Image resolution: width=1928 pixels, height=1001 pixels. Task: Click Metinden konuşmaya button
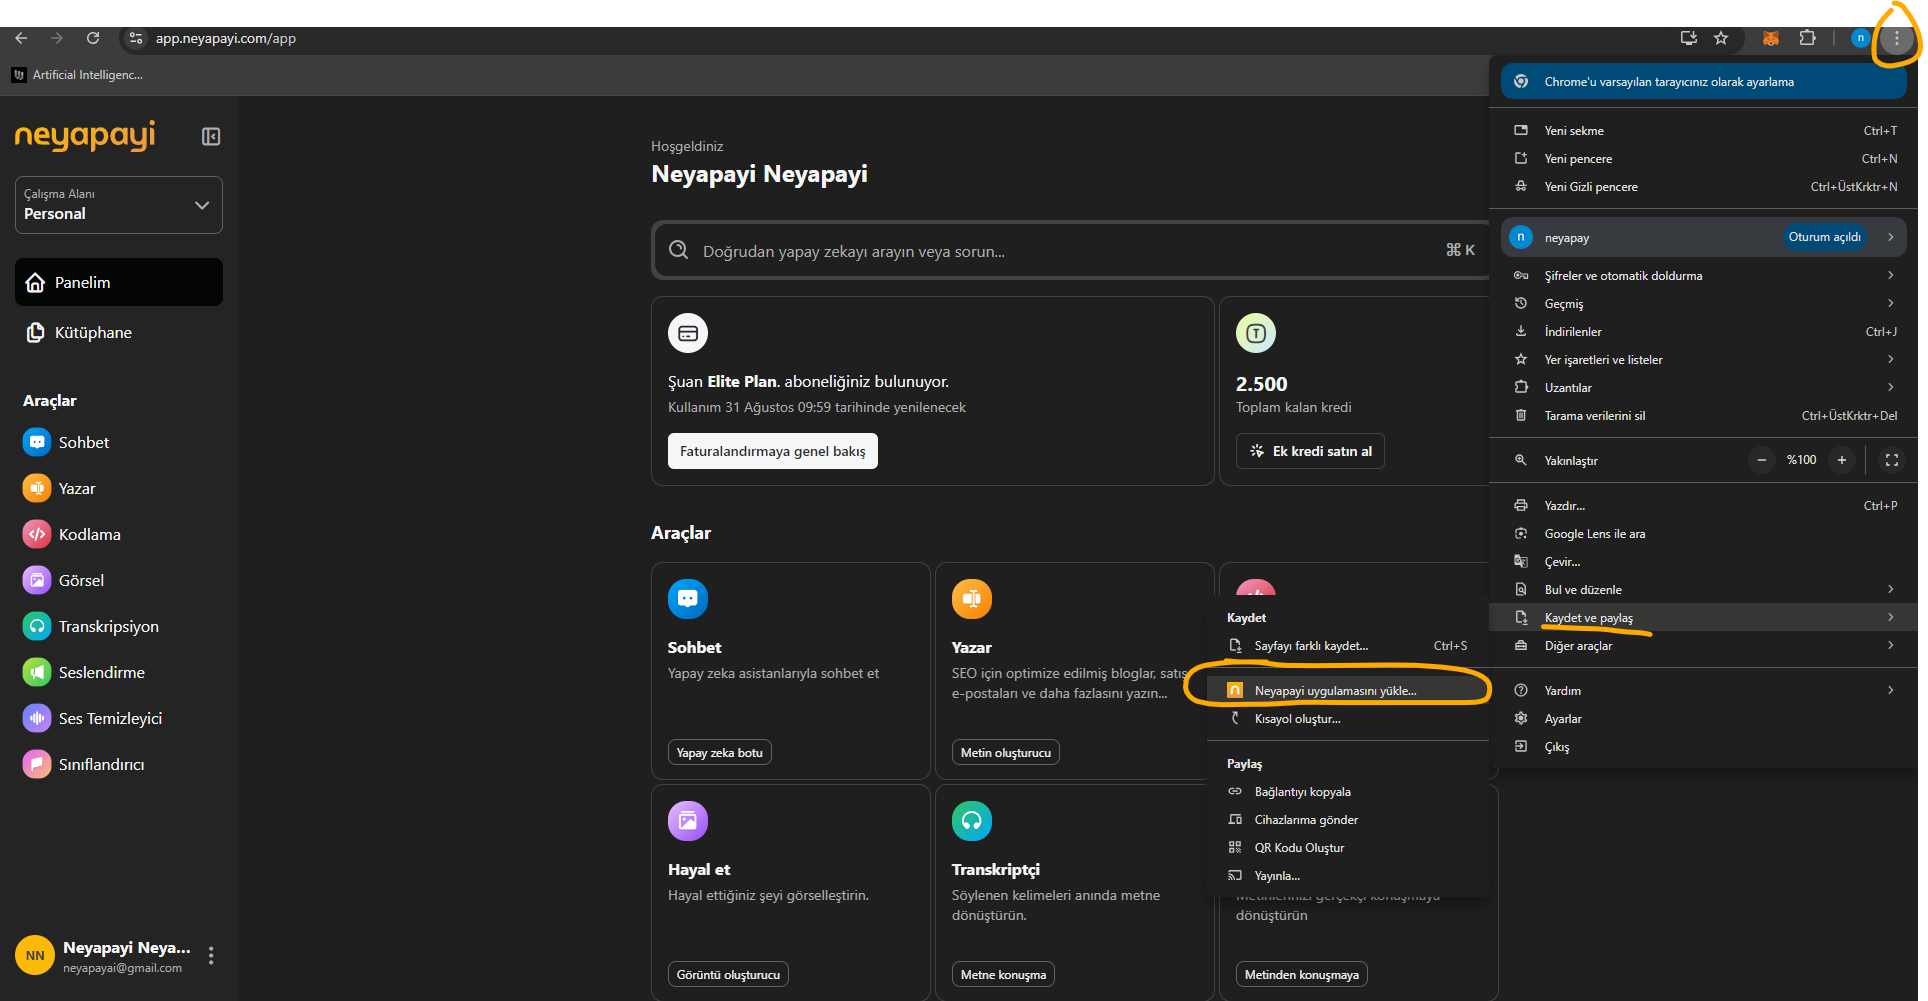pos(1302,974)
